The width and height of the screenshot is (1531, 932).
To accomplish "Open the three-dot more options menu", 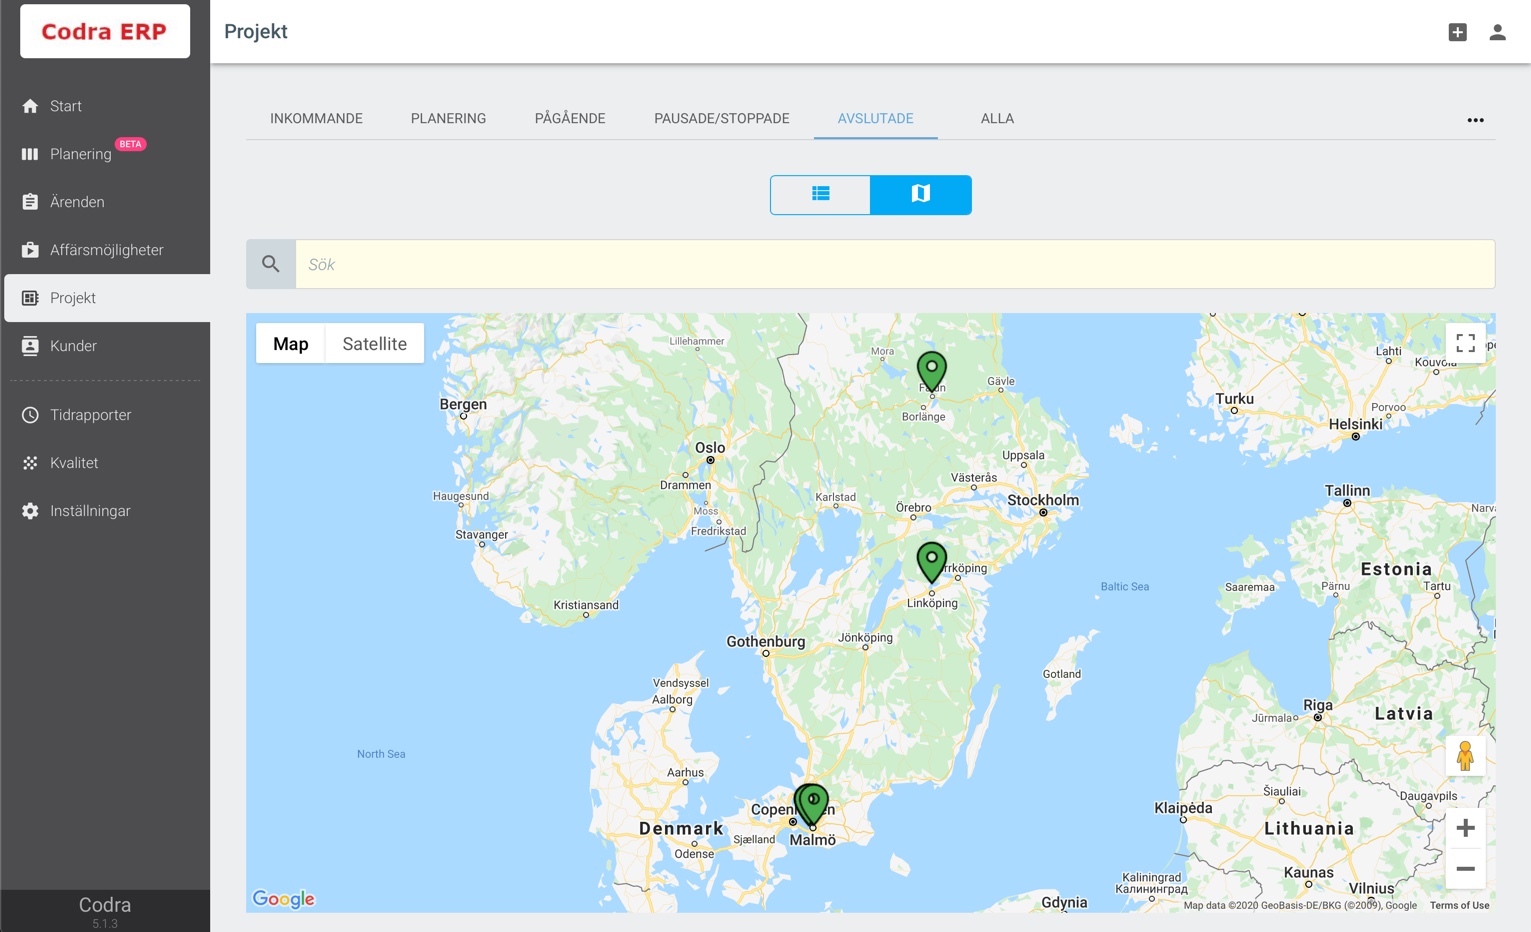I will pos(1475,120).
